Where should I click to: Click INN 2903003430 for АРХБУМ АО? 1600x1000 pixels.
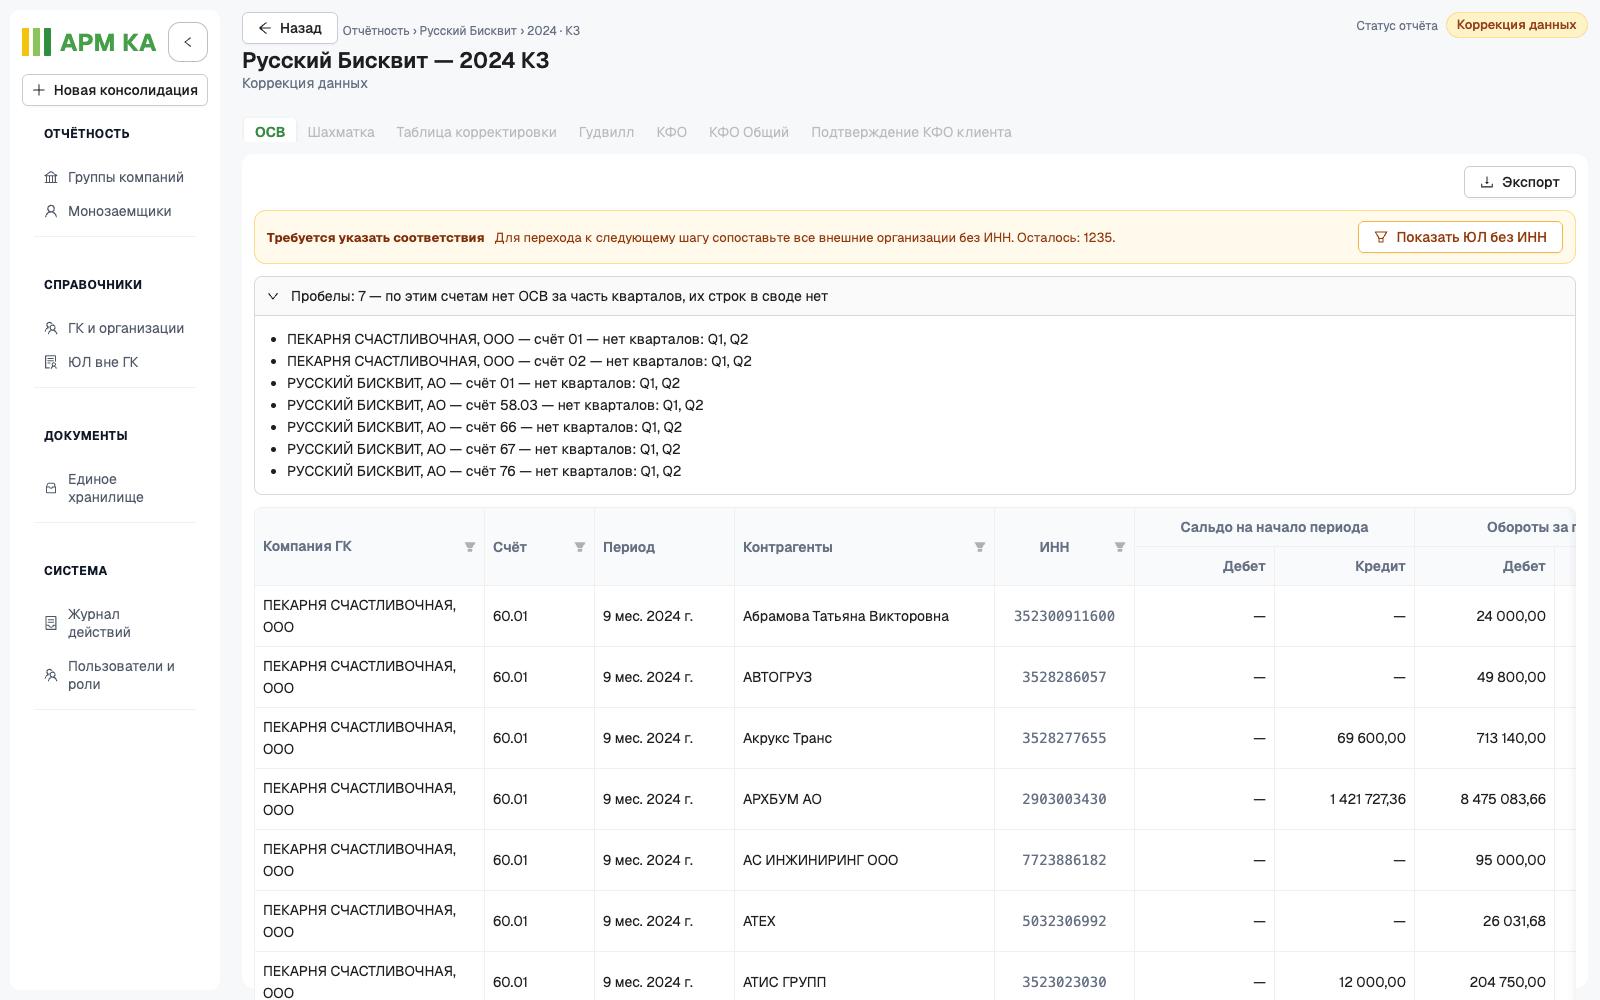1064,799
